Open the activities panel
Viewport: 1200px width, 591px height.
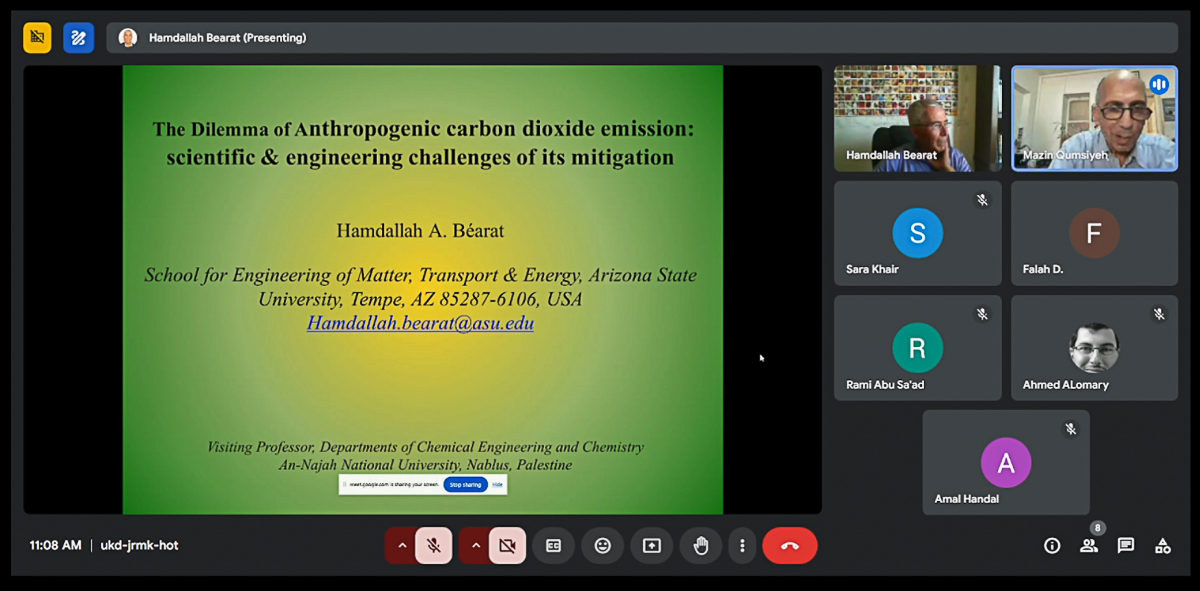[x=1162, y=546]
